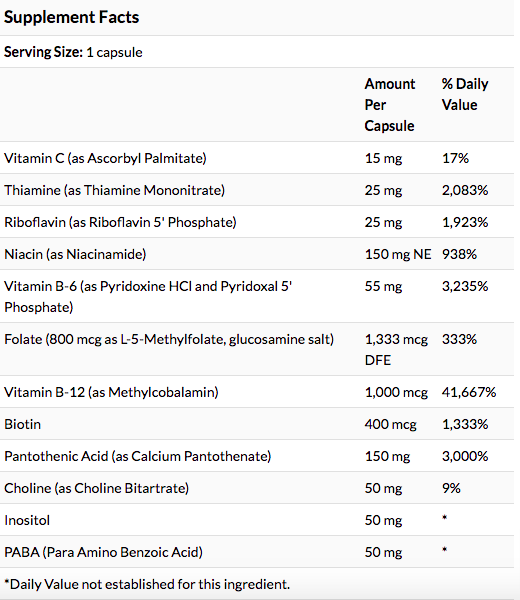Click the % Daily Value column header
This screenshot has height=600, width=520.
point(465,94)
